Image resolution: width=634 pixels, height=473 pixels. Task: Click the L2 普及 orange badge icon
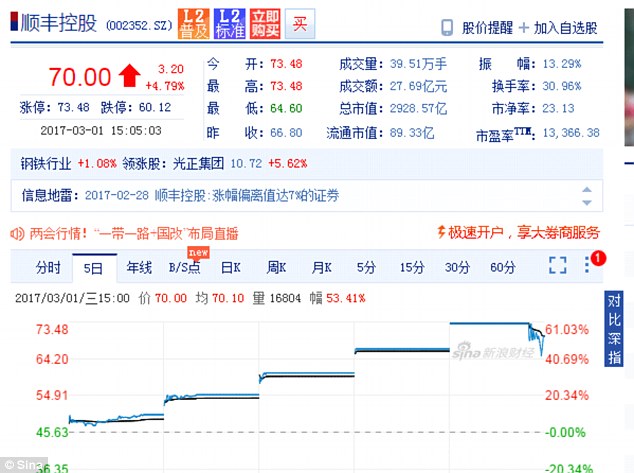193,22
